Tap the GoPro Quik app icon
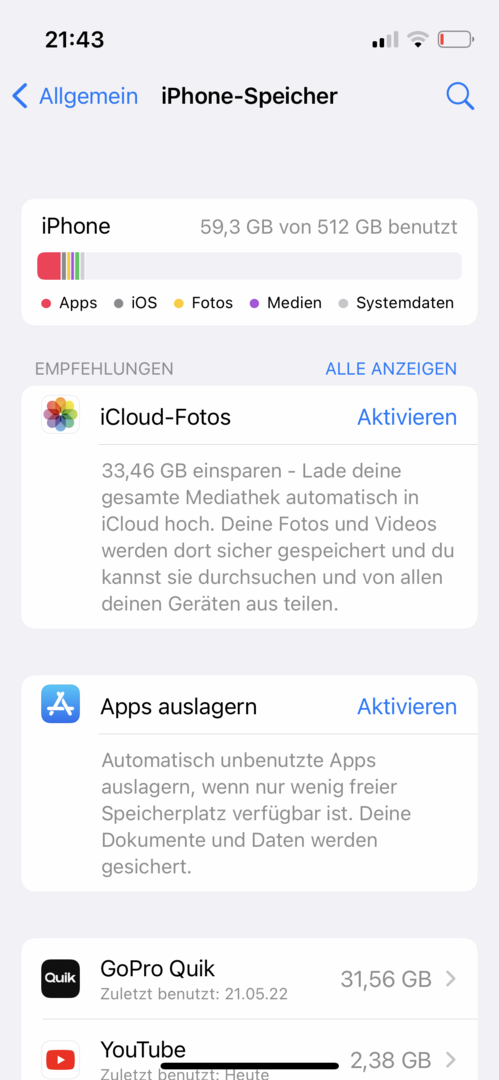The height and width of the screenshot is (1080, 499). [61, 978]
